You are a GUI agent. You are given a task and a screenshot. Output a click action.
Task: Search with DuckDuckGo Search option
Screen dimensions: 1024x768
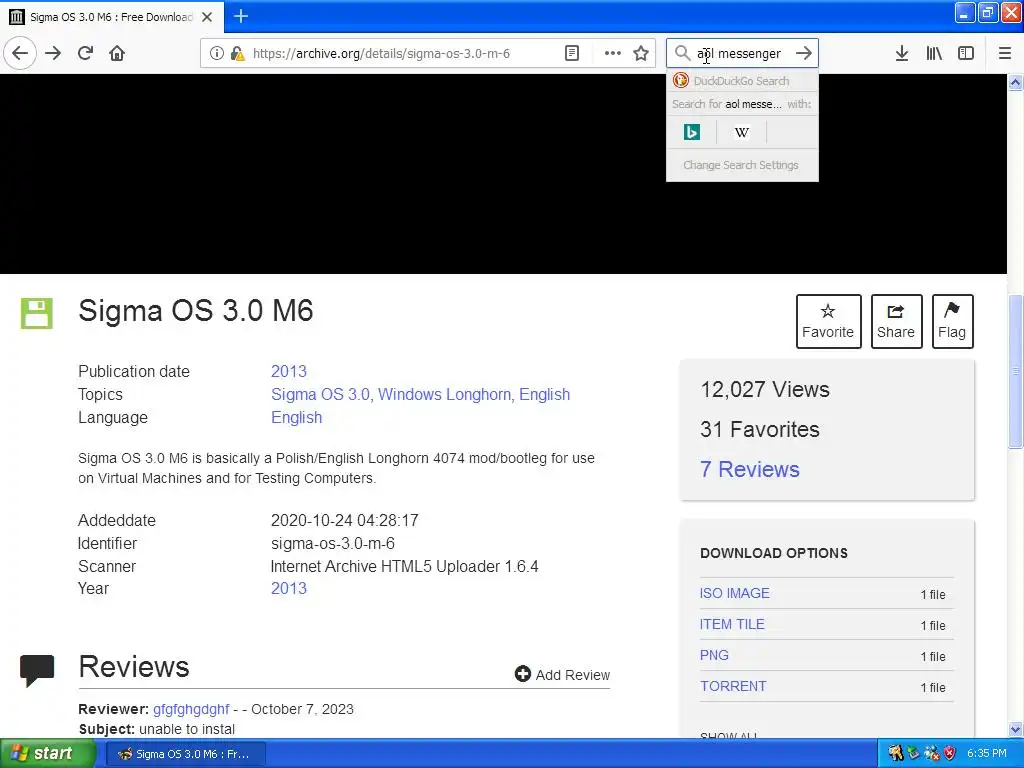coord(742,81)
